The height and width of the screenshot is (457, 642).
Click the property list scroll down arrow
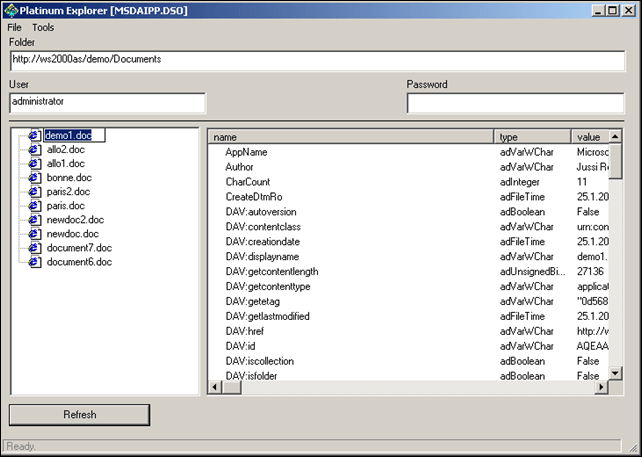615,373
